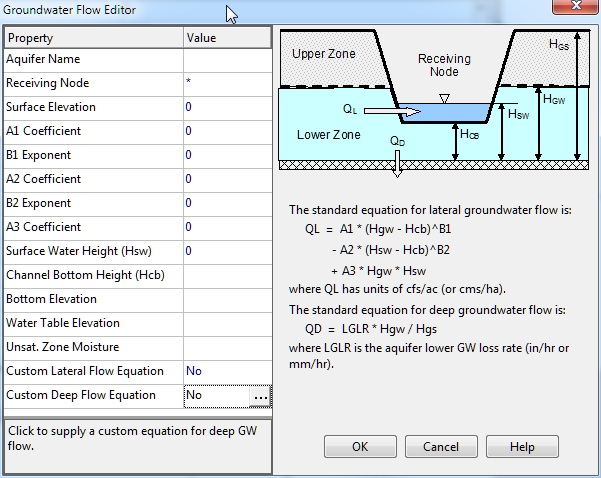
Task: Click the Channel Bottom Height (Hcb) value field
Action: tap(228, 276)
